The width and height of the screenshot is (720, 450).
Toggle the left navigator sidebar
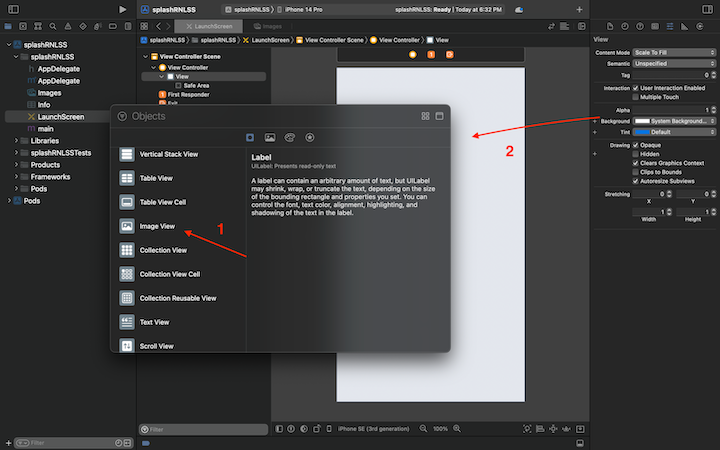point(13,9)
